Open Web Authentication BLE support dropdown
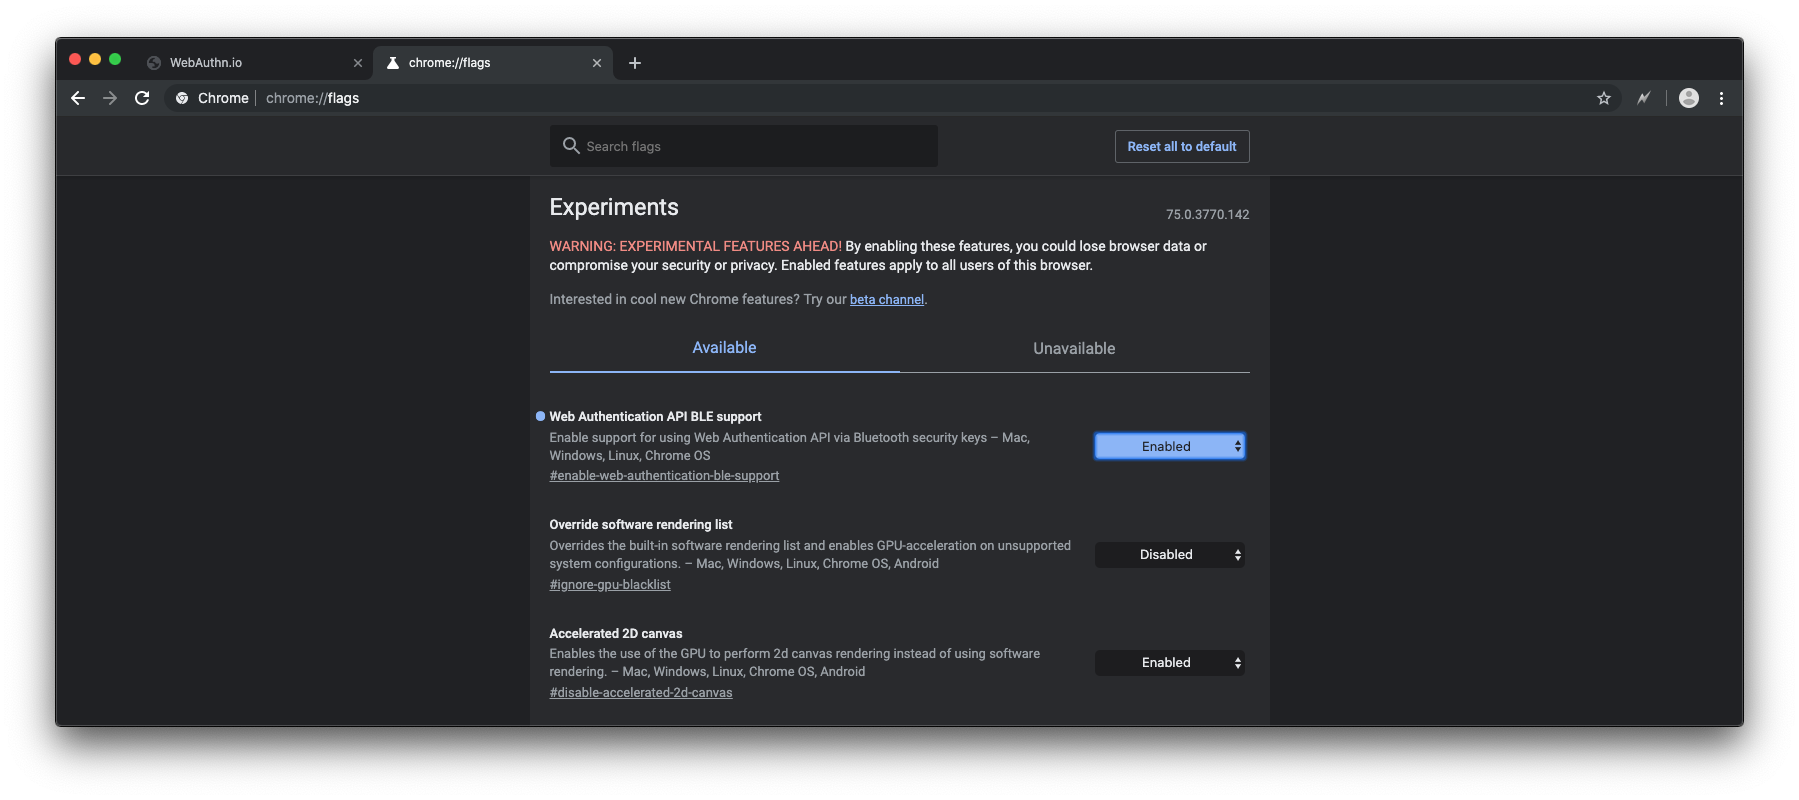 pyautogui.click(x=1170, y=446)
